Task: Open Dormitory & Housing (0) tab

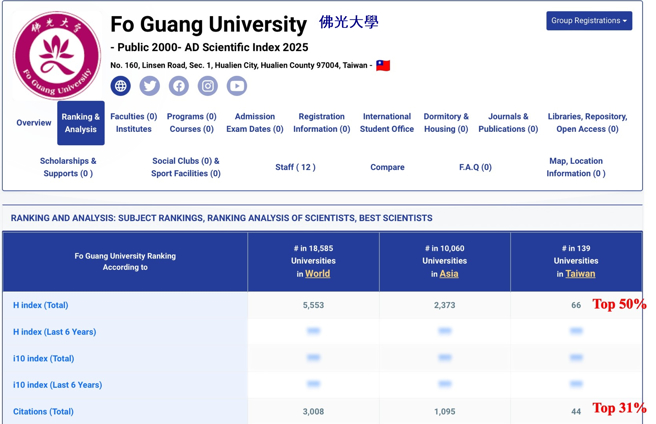Action: [446, 123]
